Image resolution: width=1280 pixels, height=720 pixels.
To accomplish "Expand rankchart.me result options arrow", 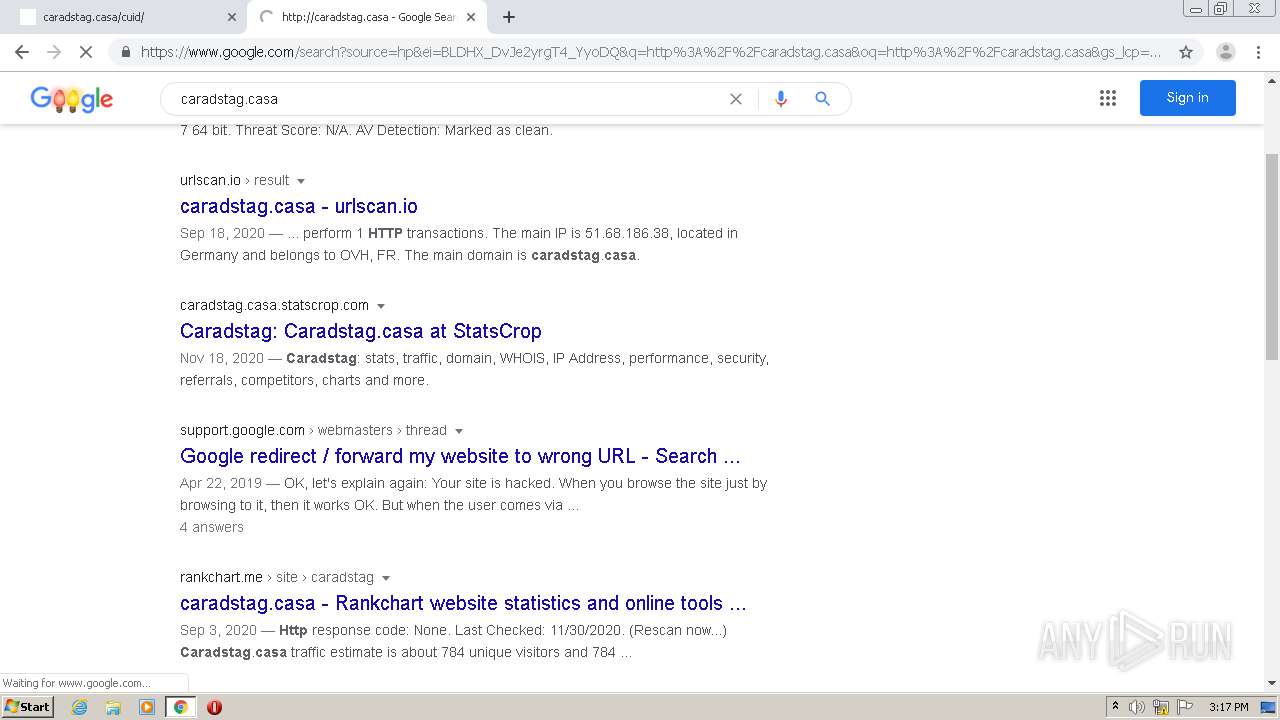I will 386,578.
